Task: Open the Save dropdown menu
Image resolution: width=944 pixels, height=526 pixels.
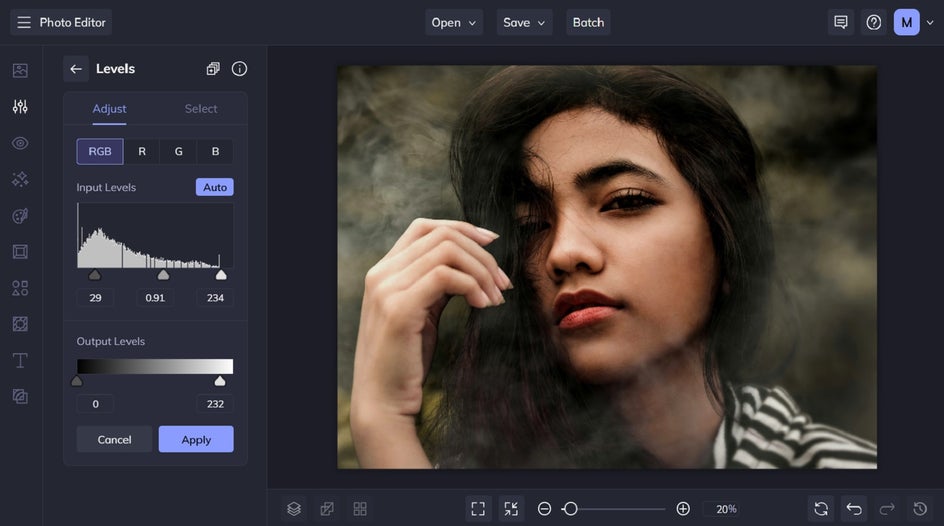Action: coord(524,22)
